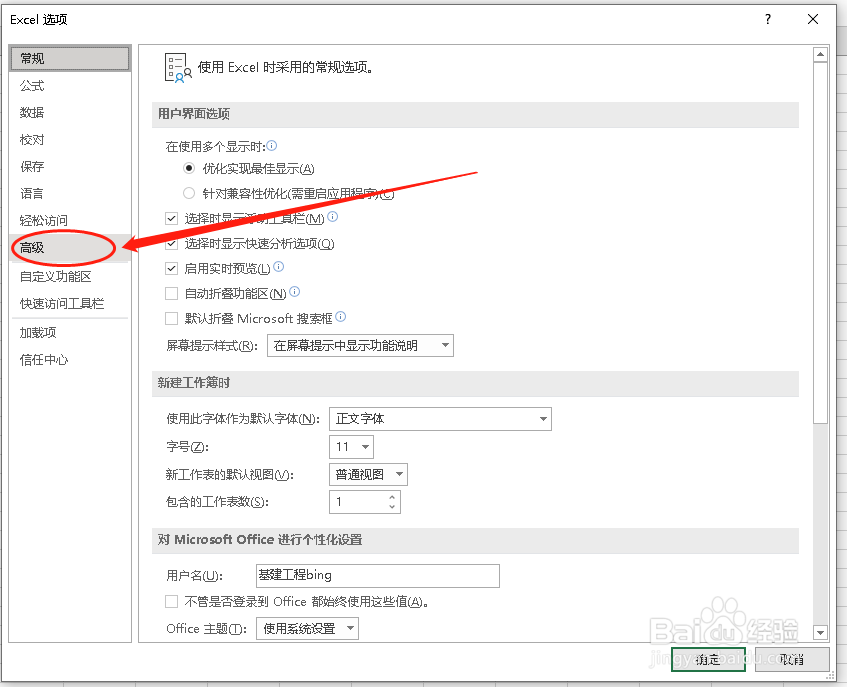847x687 pixels.
Task: Open the 常规 category
Action: coord(70,58)
